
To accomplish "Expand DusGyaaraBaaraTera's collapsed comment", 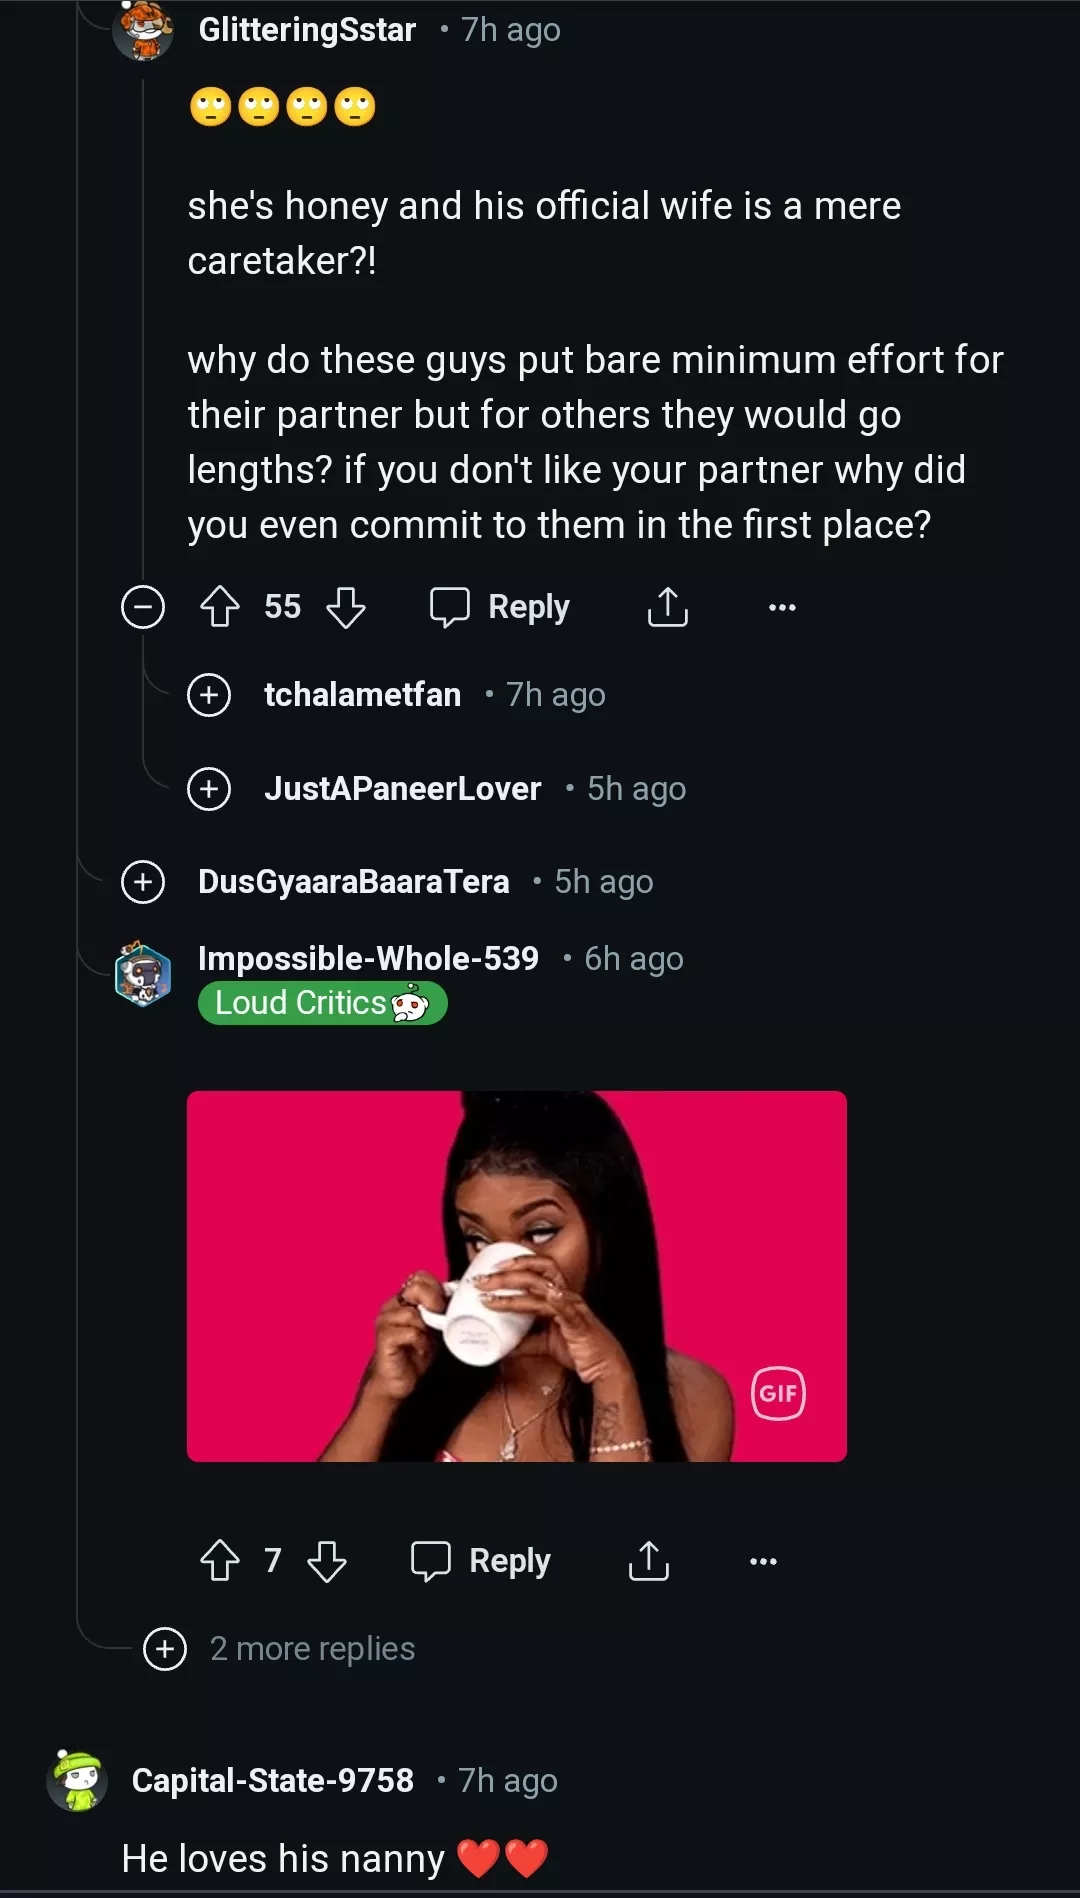I will (x=143, y=881).
